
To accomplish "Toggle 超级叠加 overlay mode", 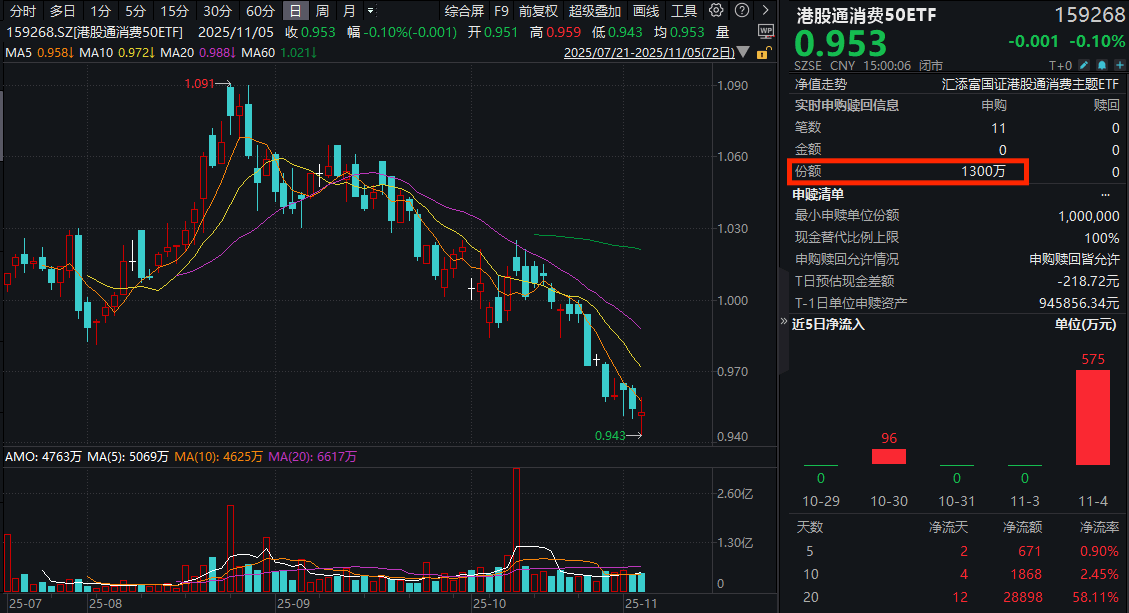I will 595,11.
